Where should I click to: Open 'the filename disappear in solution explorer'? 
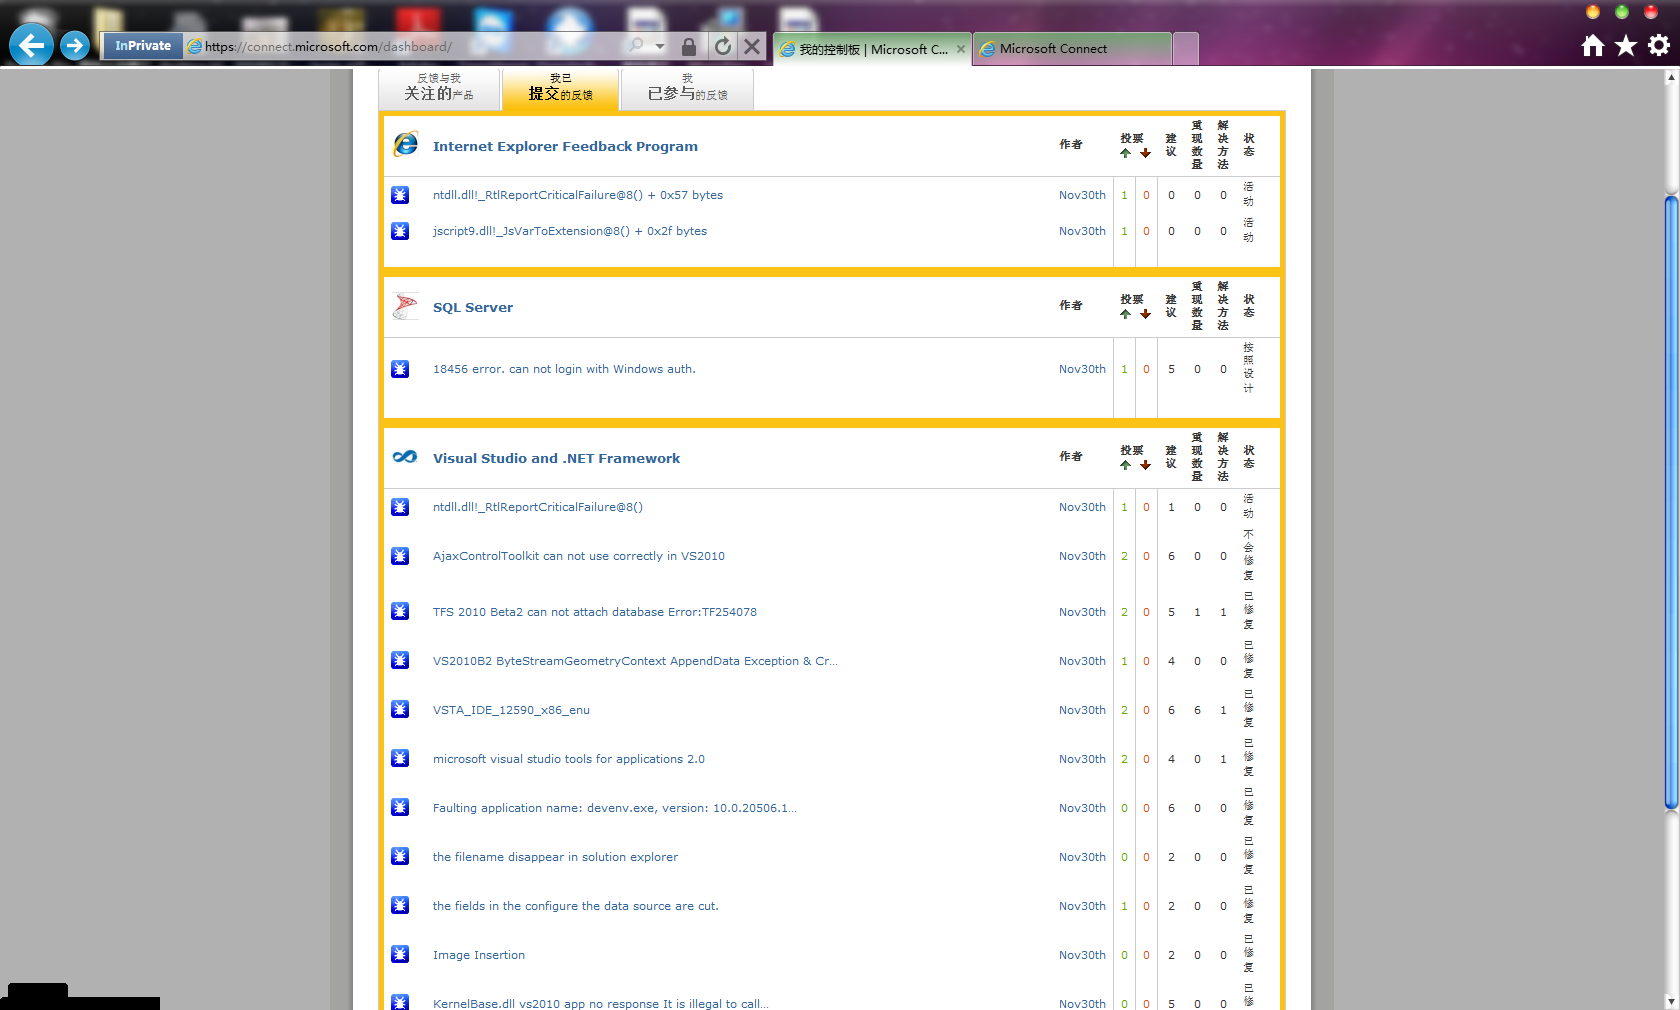click(x=555, y=857)
